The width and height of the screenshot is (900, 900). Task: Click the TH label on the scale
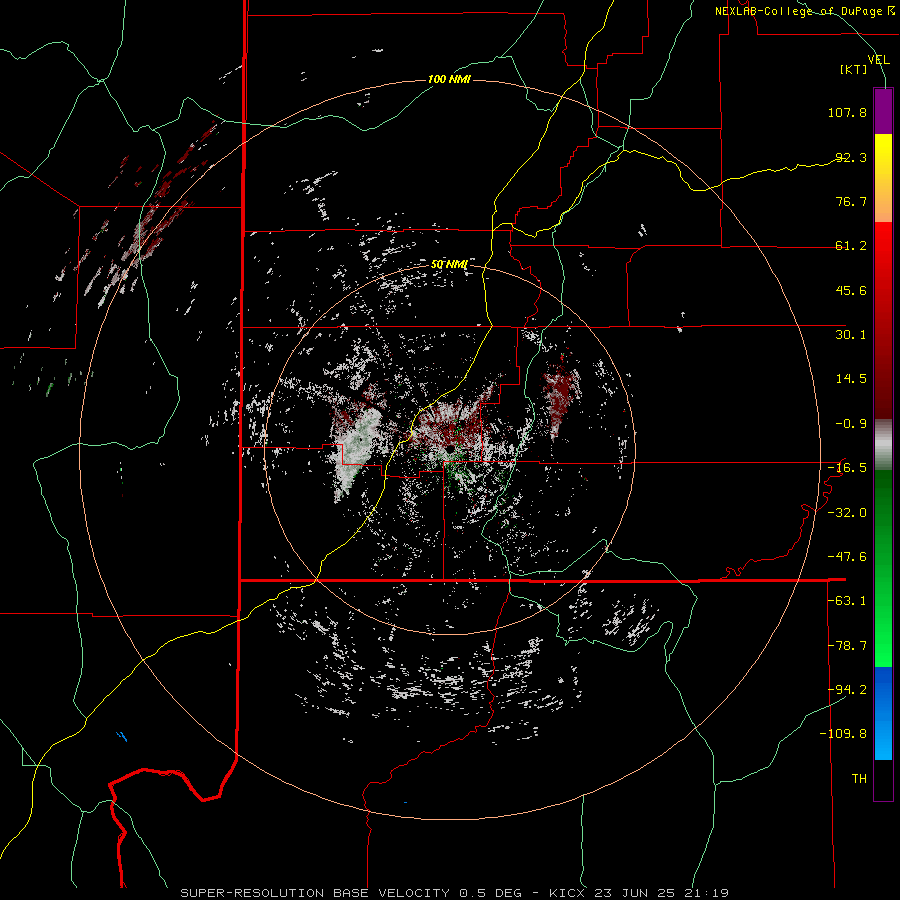(x=859, y=779)
